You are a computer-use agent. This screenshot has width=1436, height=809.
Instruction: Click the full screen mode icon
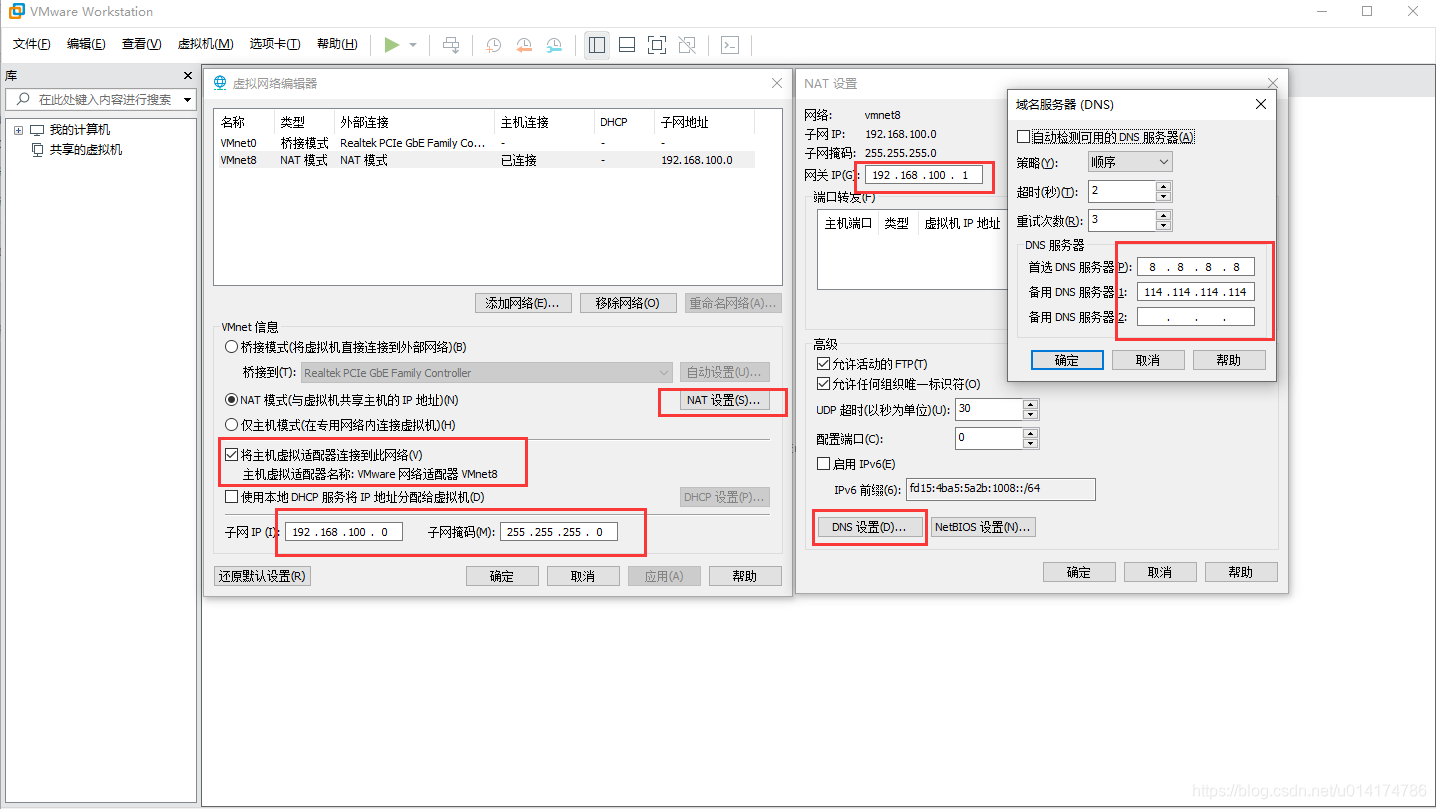pos(657,45)
